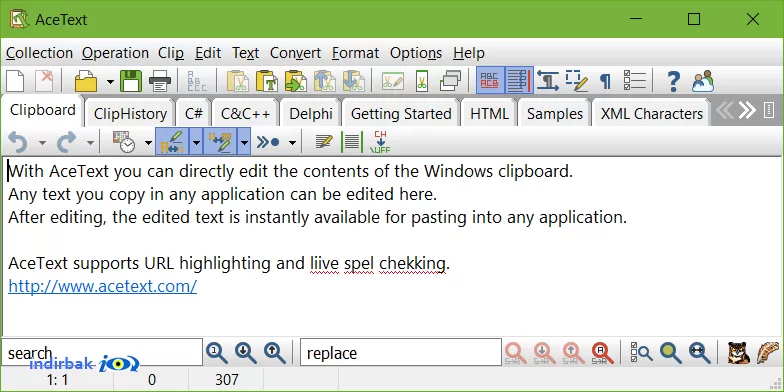Image resolution: width=784 pixels, height=392 pixels.
Task: Click replace all red magnifier icon
Action: coord(602,353)
